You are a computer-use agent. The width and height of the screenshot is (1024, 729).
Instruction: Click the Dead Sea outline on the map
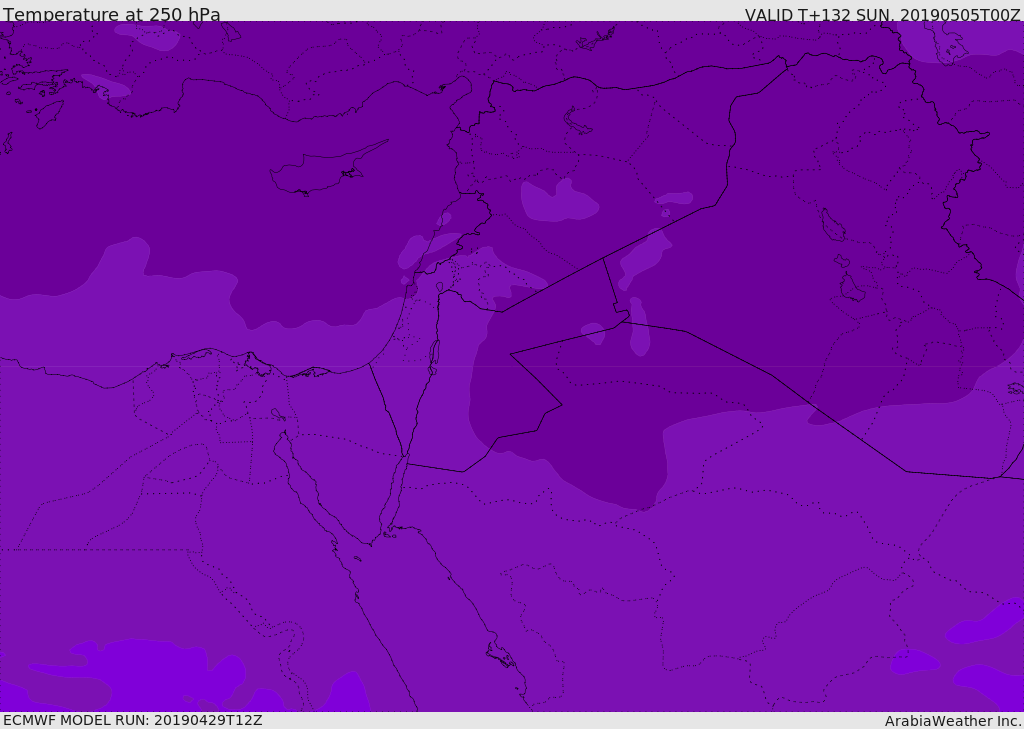pos(434,357)
